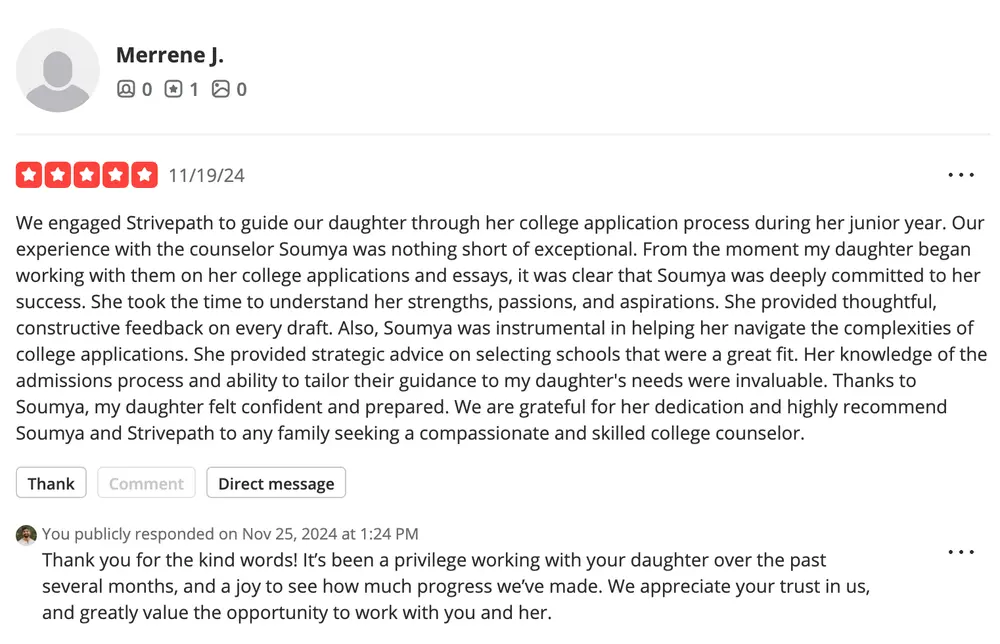Click the third red rating star

coord(87,175)
